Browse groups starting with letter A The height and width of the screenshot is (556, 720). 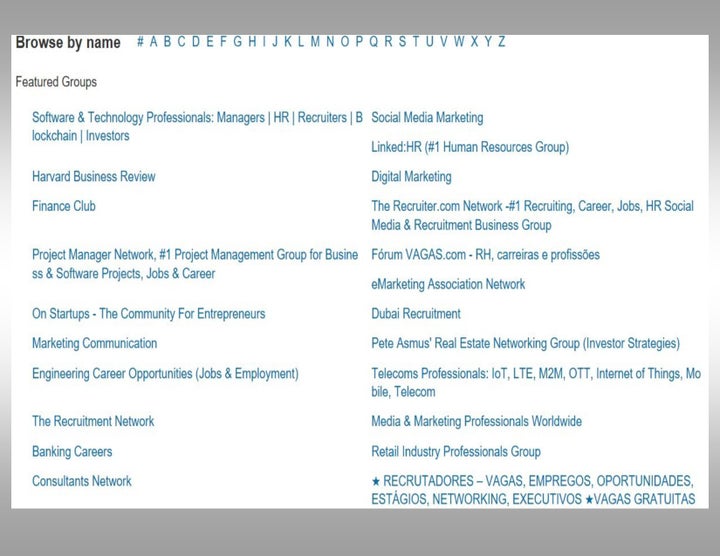(153, 42)
